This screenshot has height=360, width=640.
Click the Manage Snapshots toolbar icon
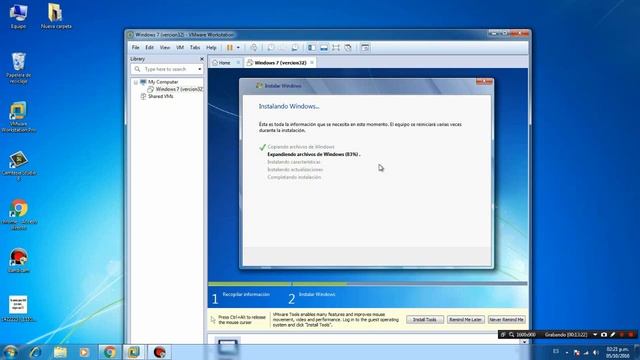[295, 48]
